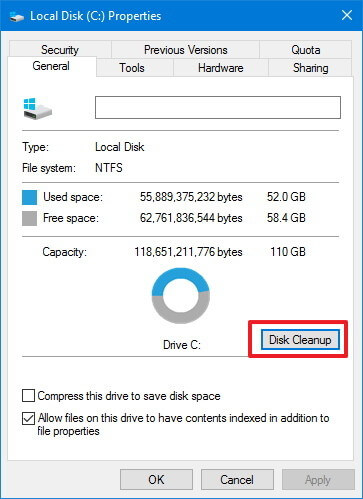
Task: Launch Disk Cleanup
Action: pyautogui.click(x=300, y=340)
